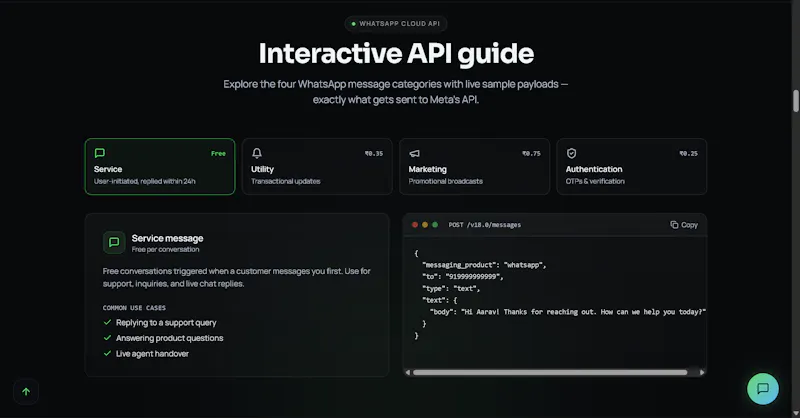Image resolution: width=800 pixels, height=418 pixels.
Task: Click the speech bubble icon in Service card
Action: tap(99, 153)
